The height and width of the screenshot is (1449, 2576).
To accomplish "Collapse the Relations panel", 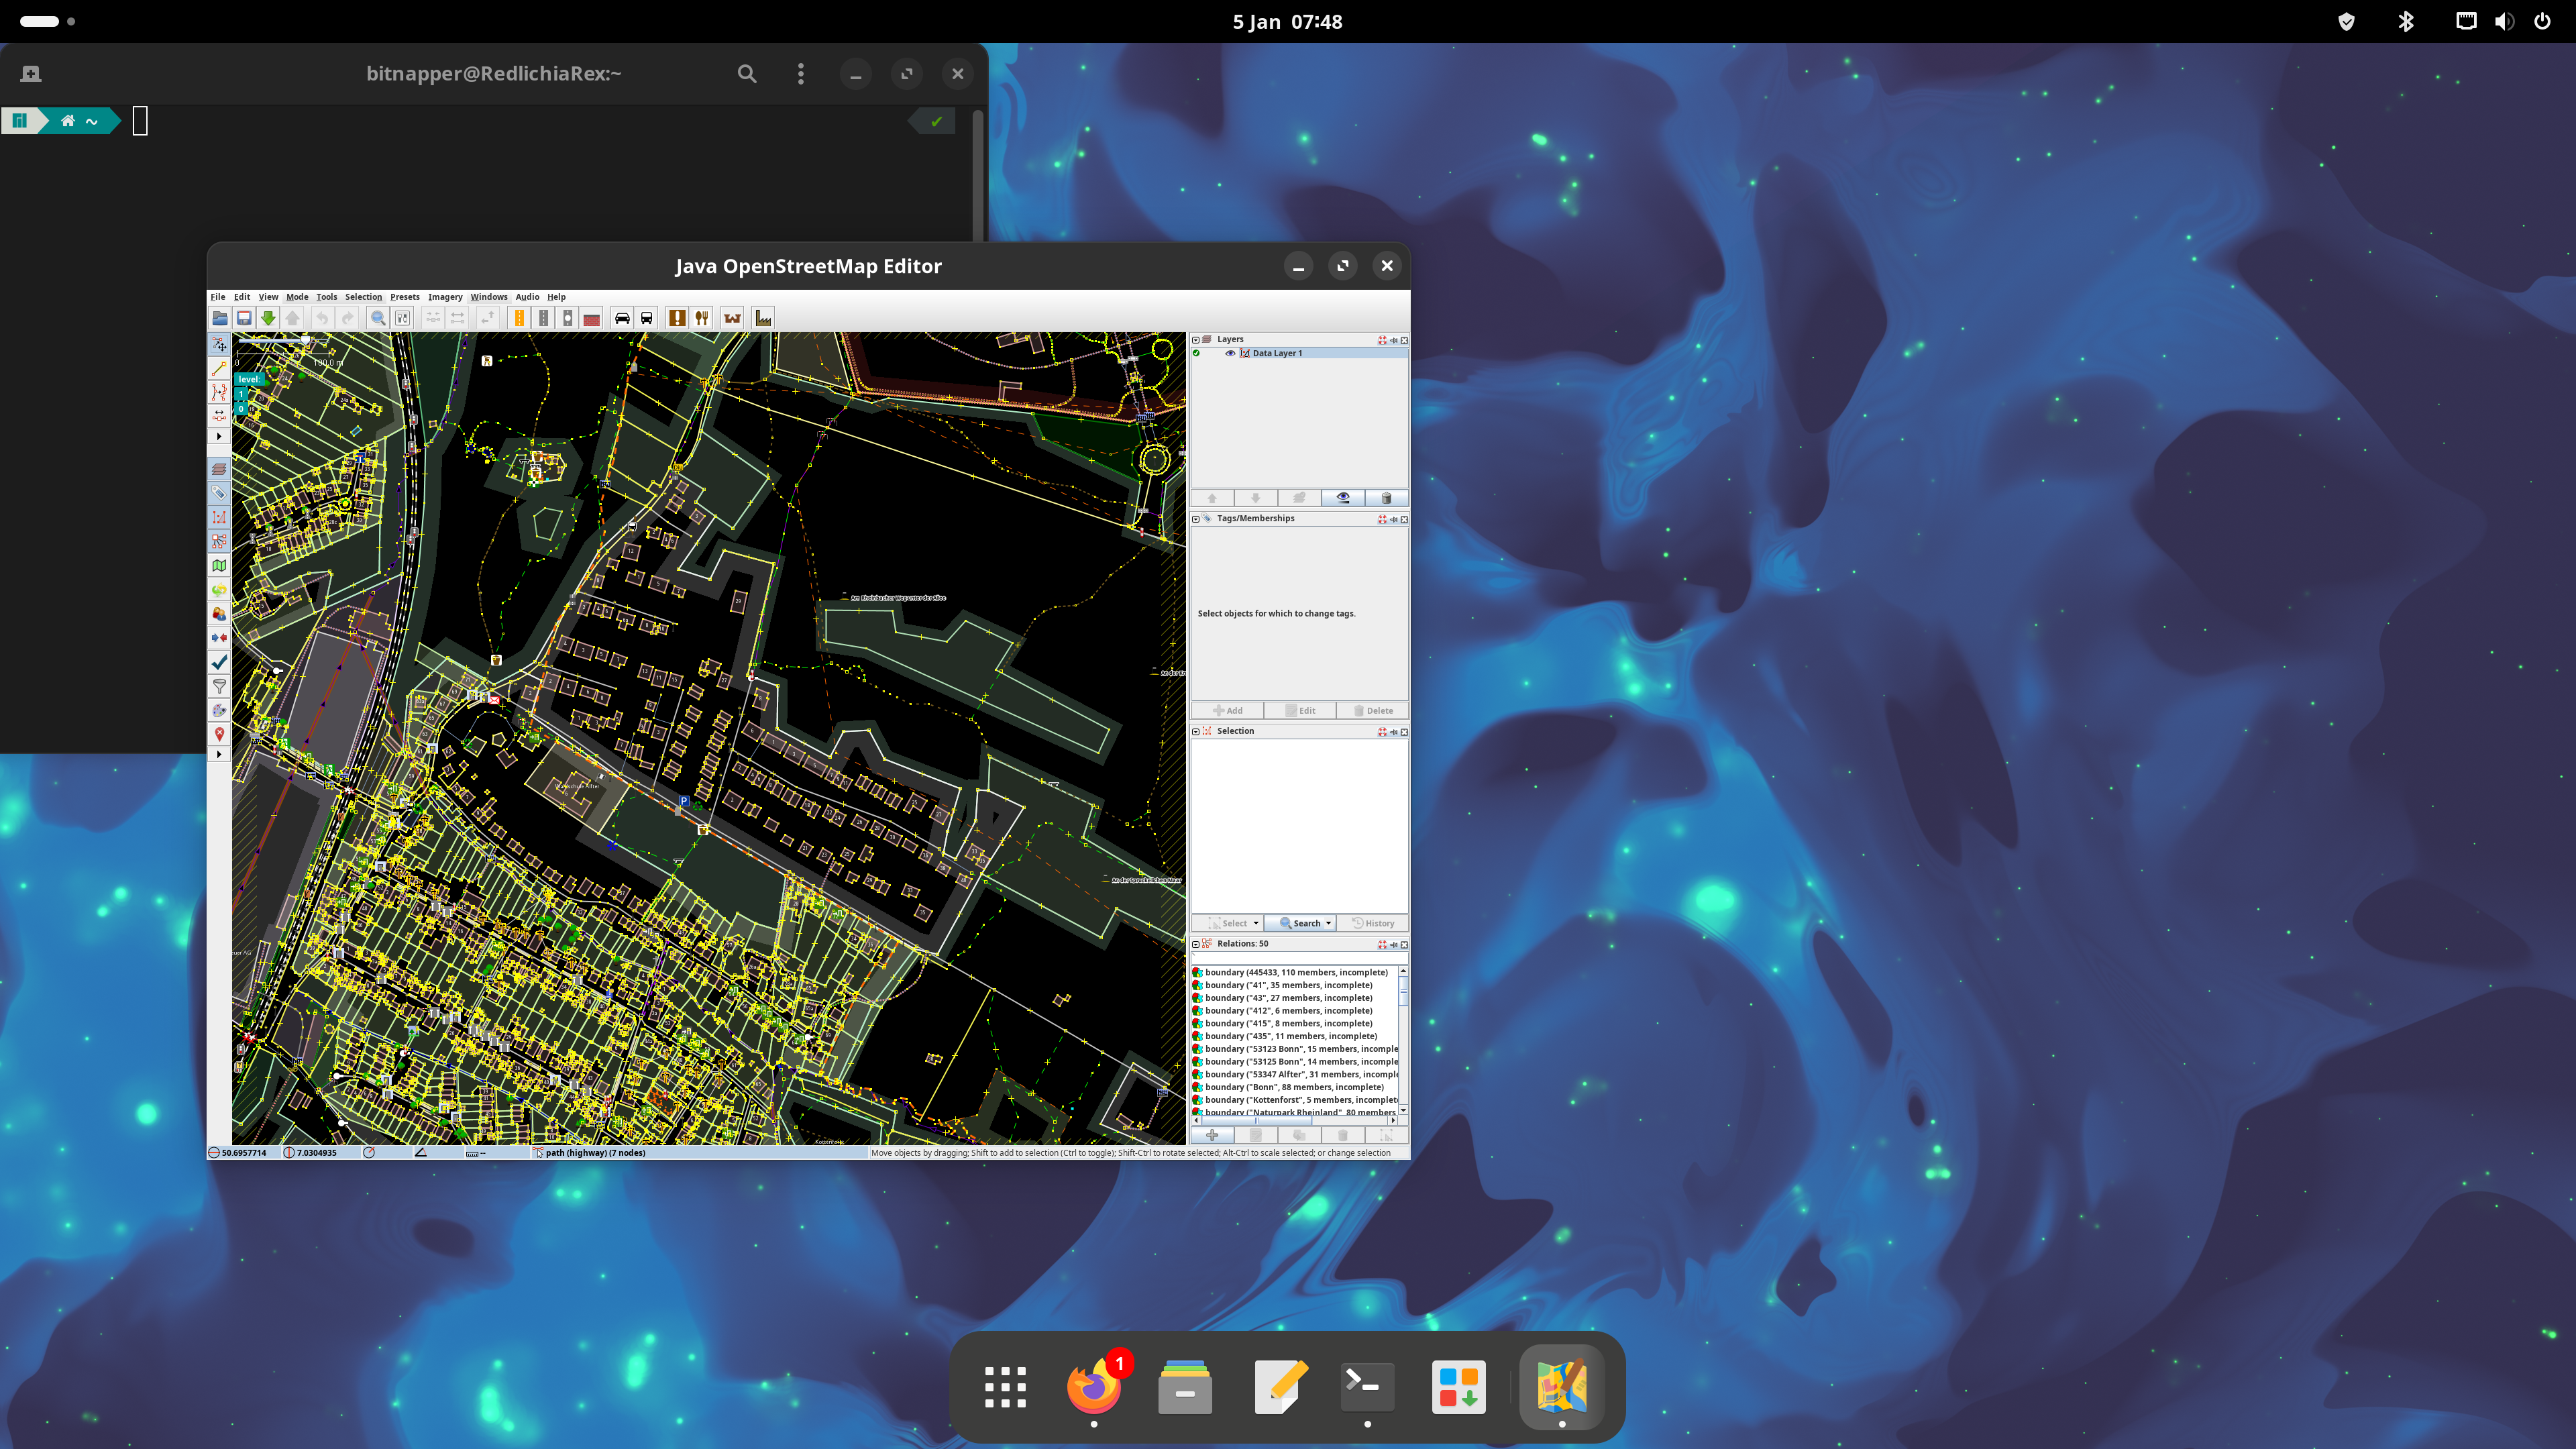I will coord(1196,944).
